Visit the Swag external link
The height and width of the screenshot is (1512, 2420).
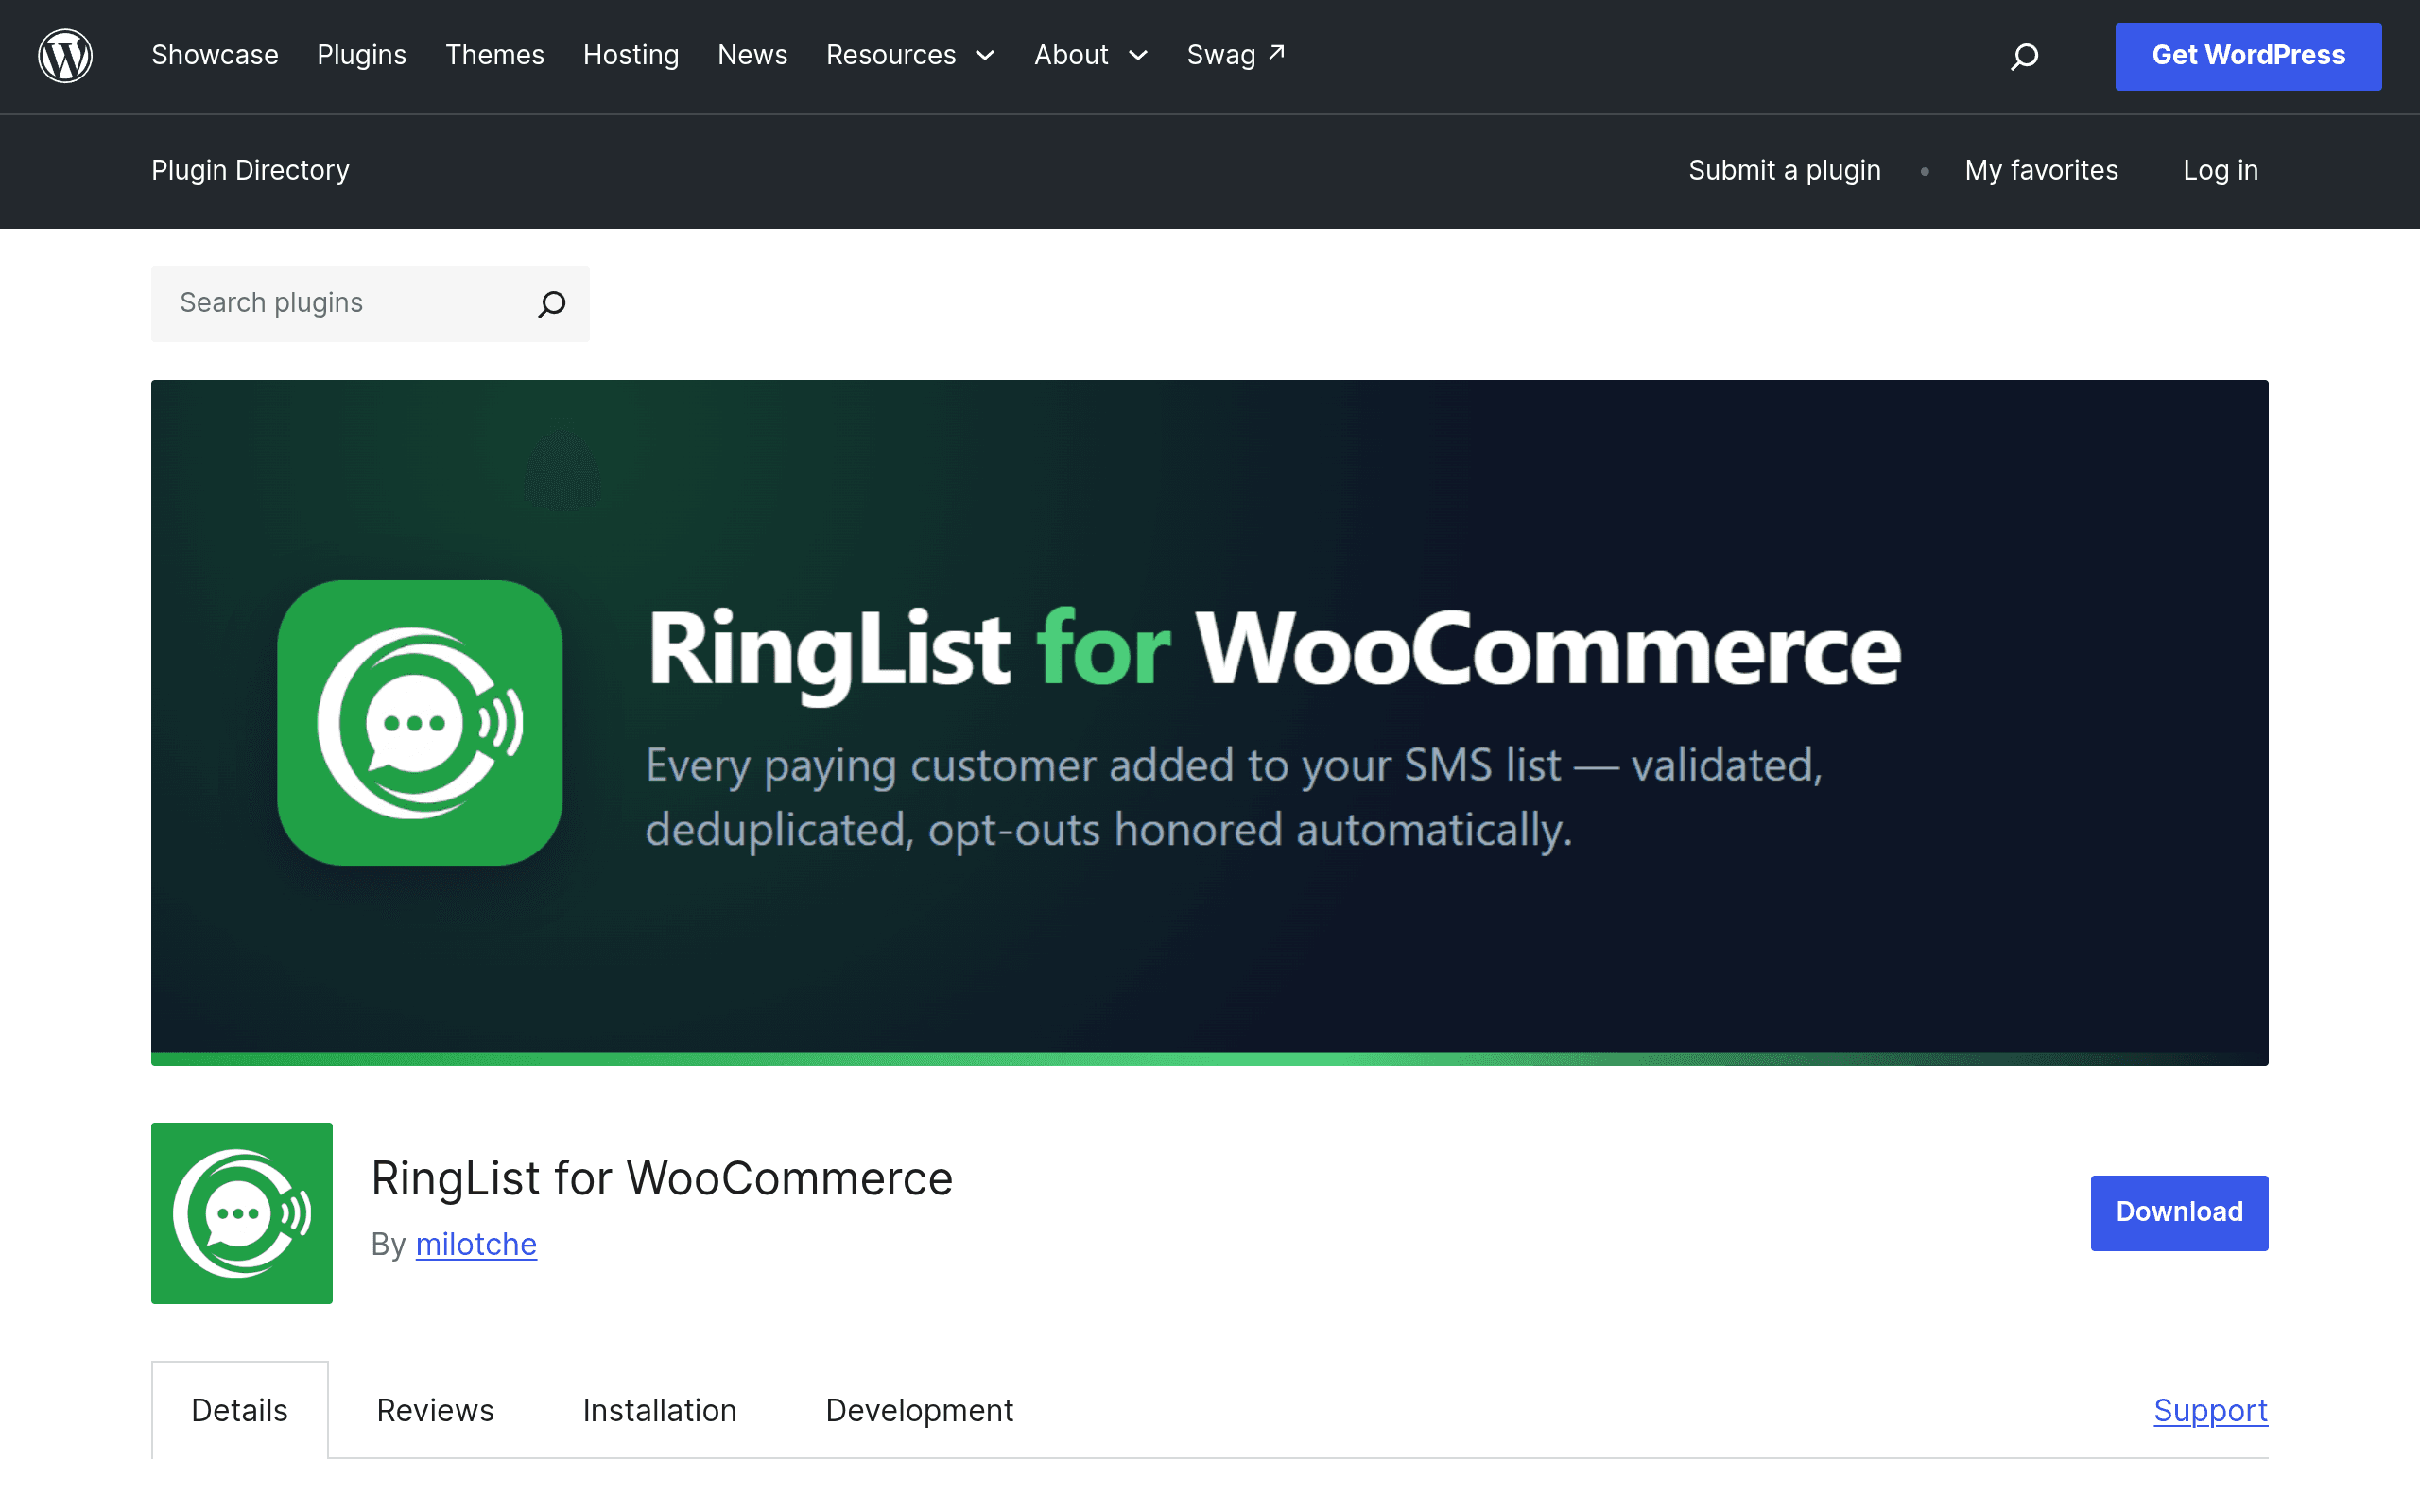(1236, 55)
